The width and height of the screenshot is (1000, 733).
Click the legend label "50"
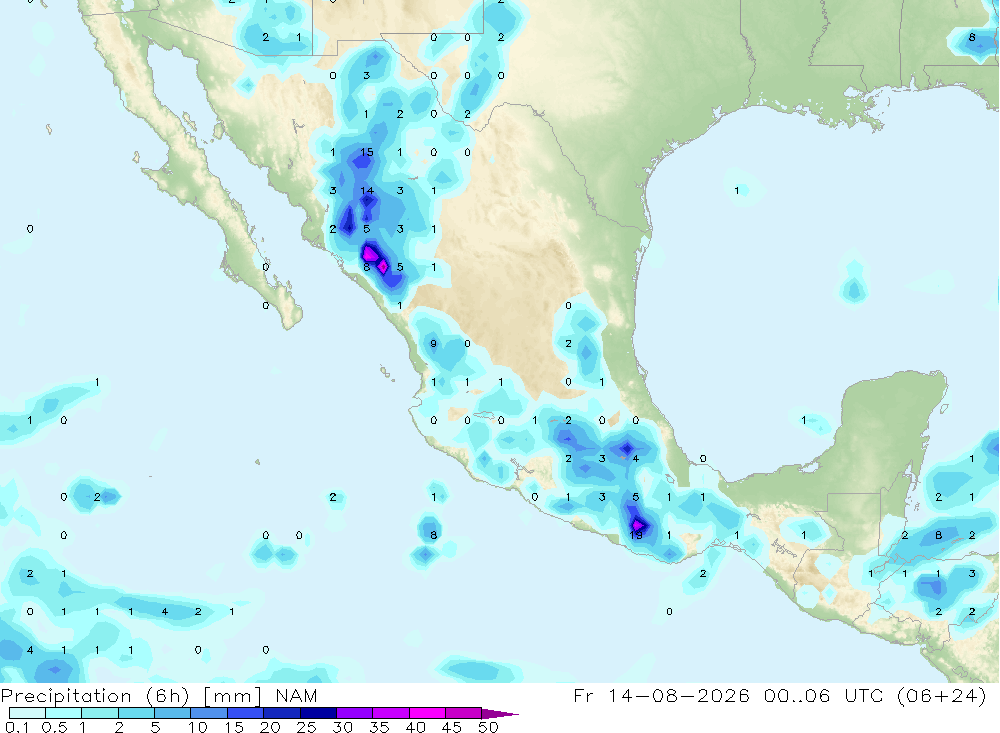pyautogui.click(x=488, y=727)
